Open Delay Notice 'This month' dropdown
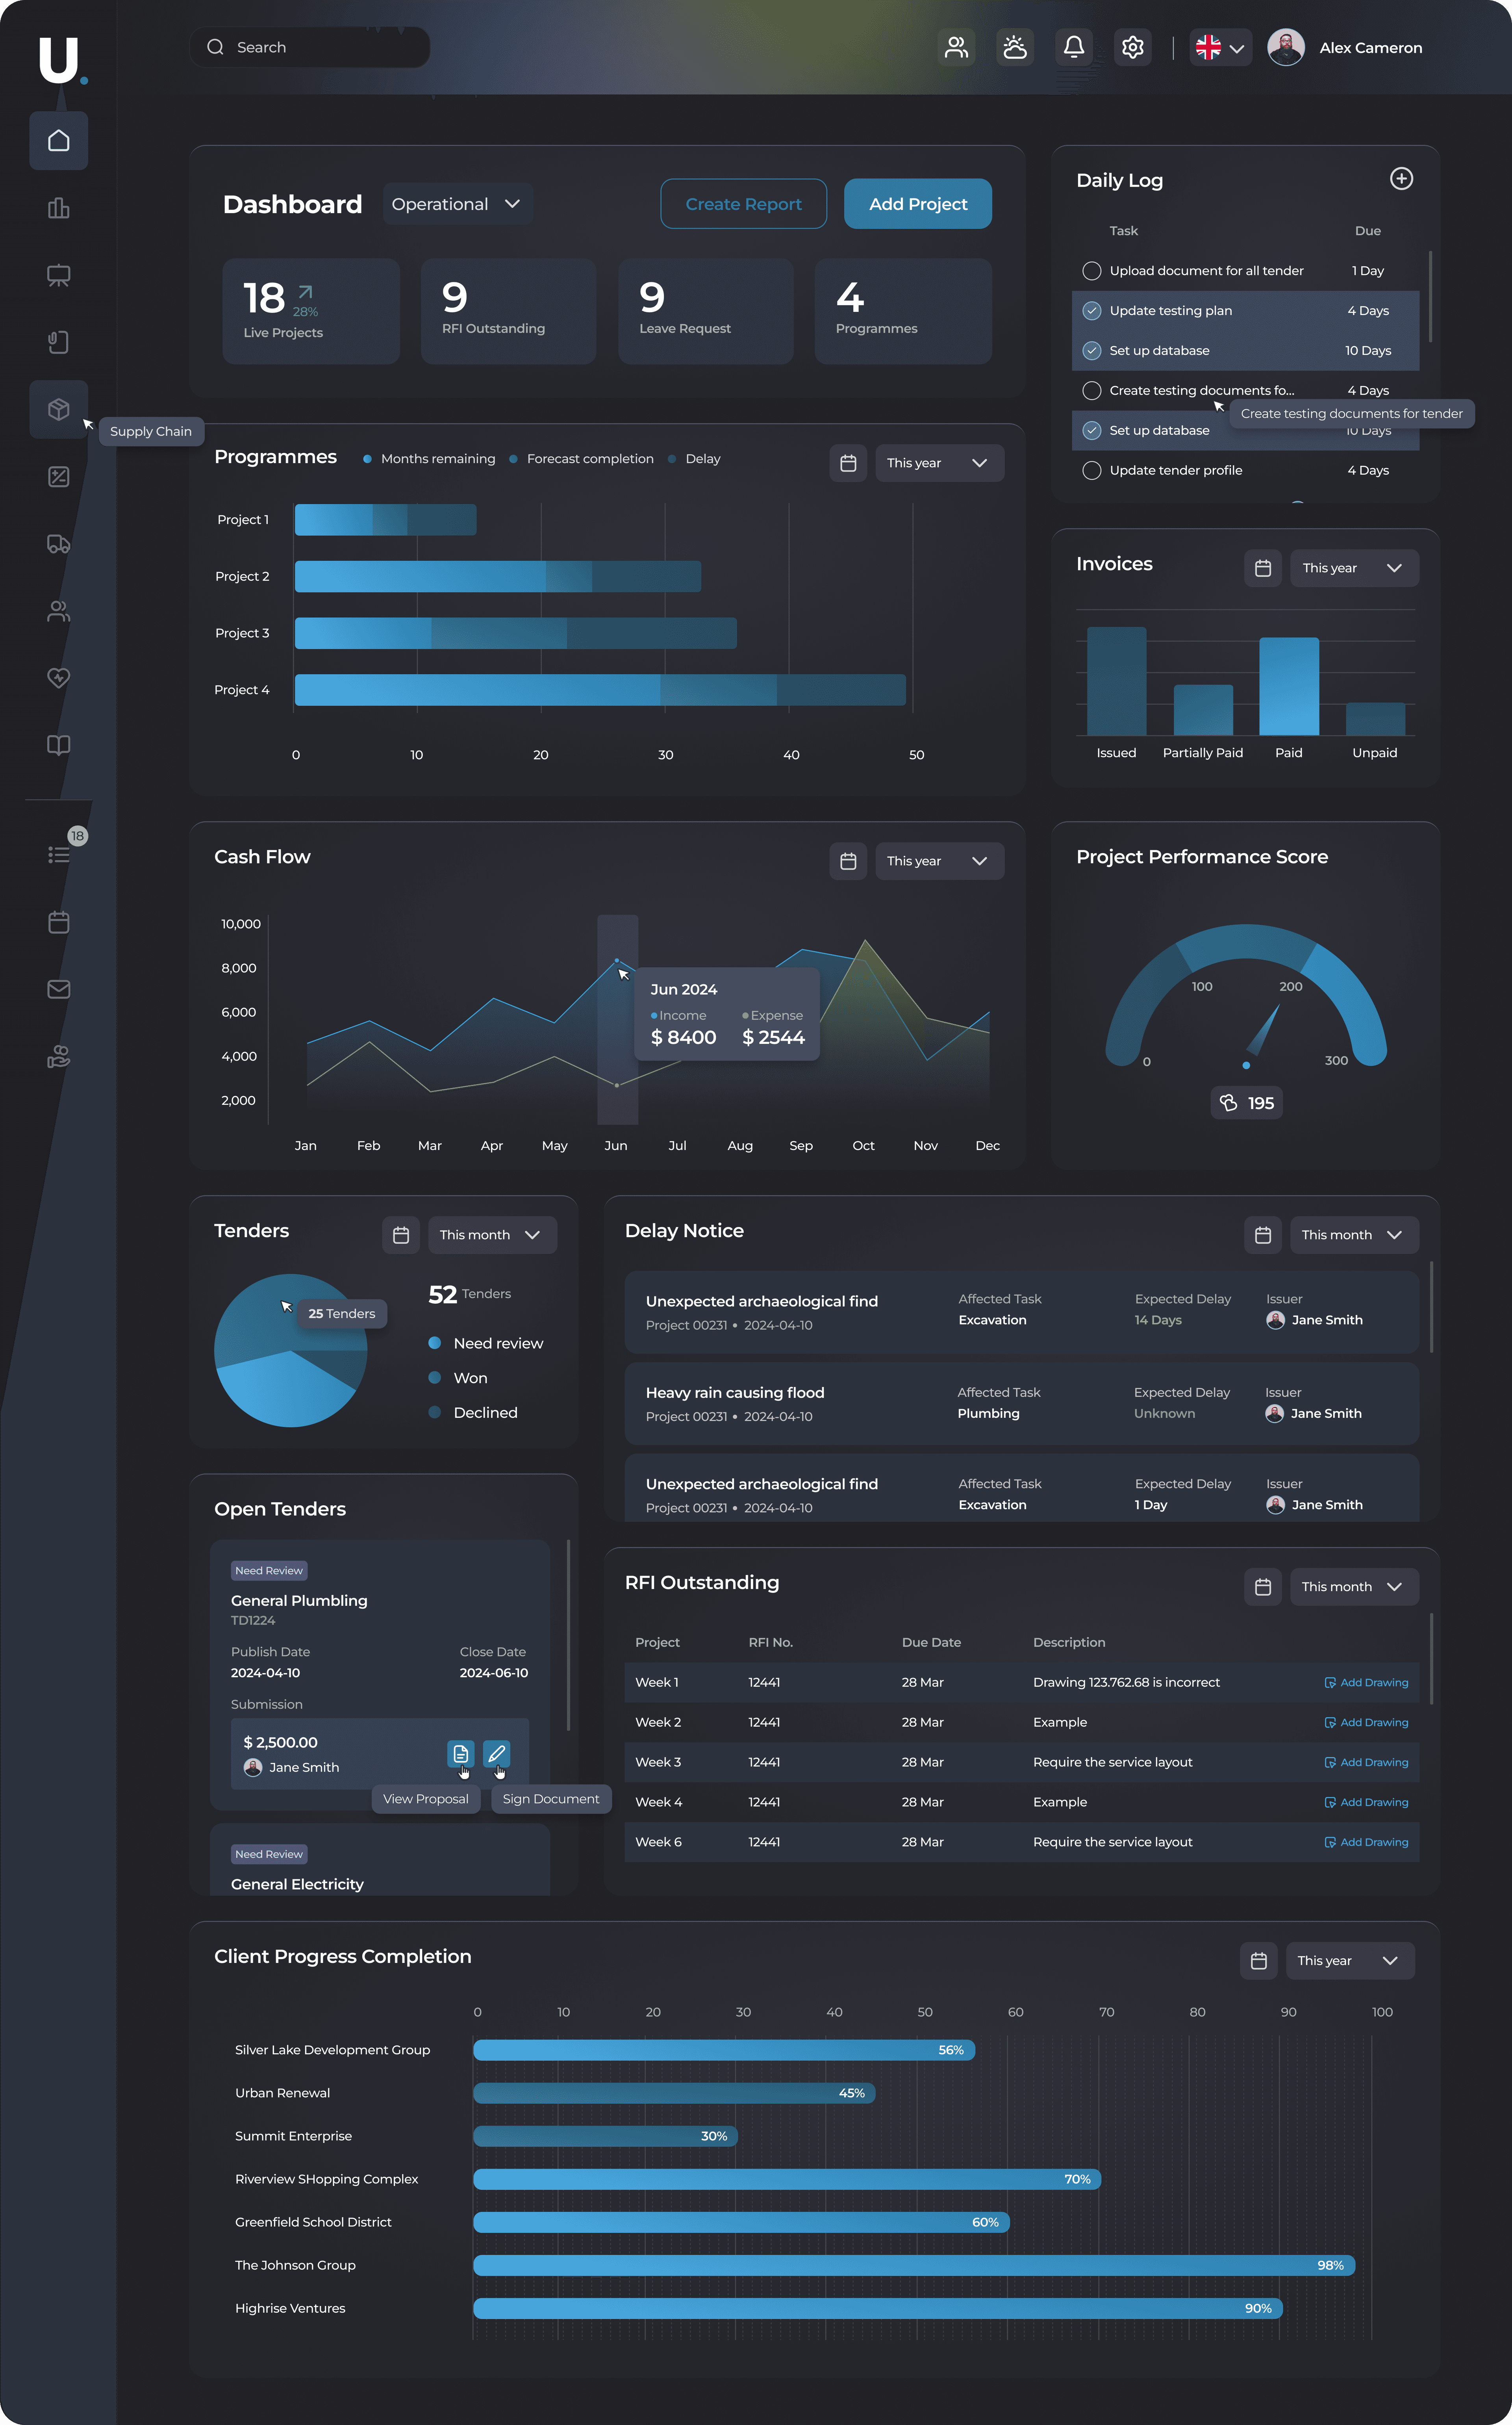Screen dimensions: 1512x2425 pos(1354,1235)
